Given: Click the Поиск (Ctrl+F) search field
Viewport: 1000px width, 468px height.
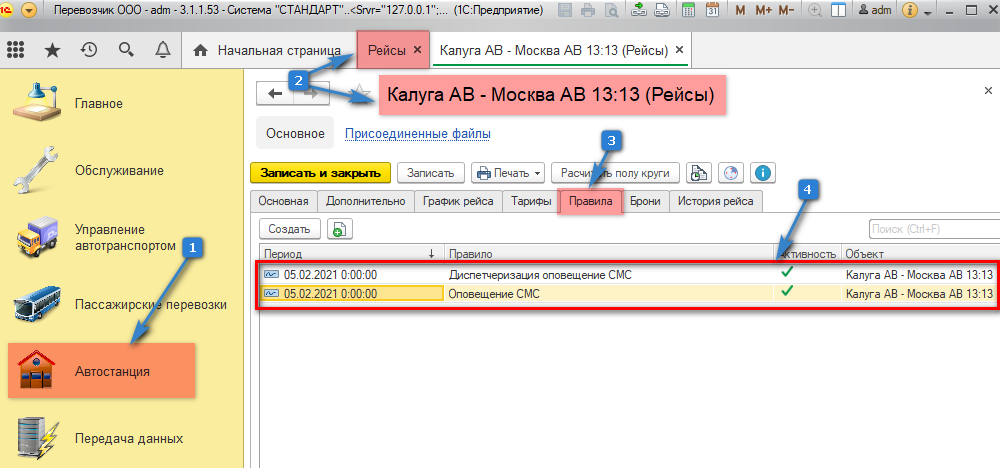Looking at the screenshot, I should pyautogui.click(x=932, y=229).
